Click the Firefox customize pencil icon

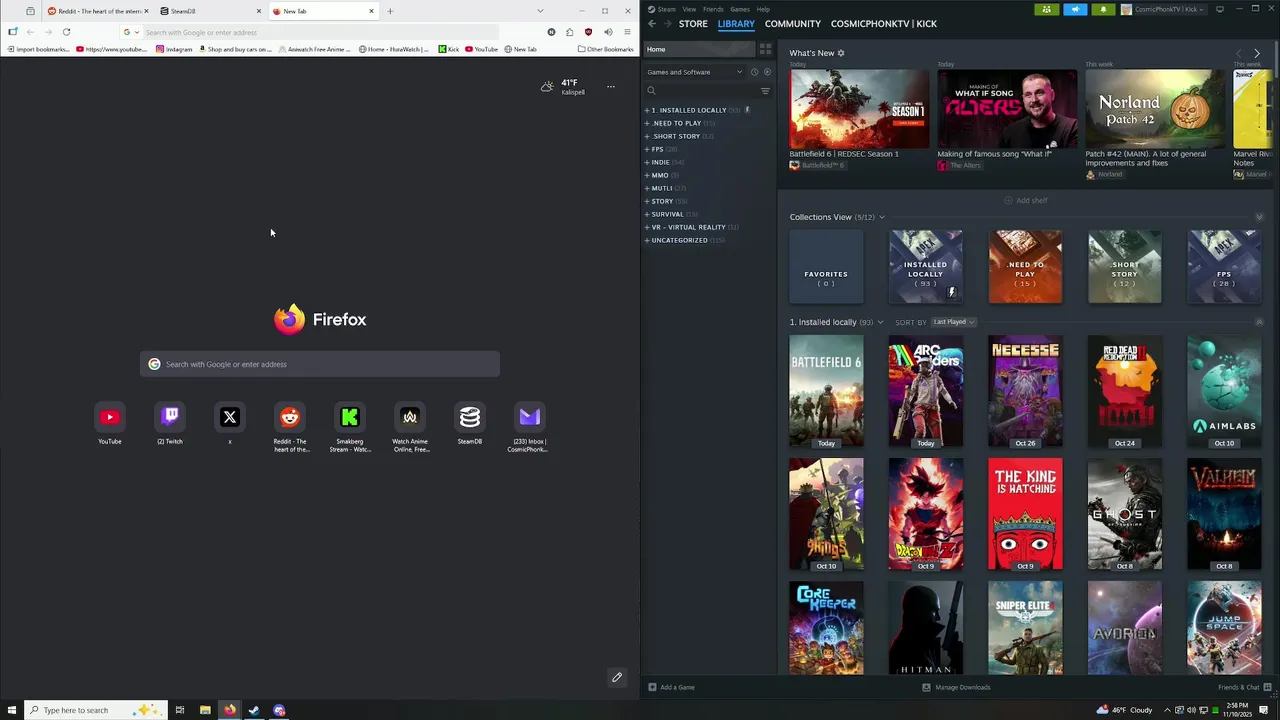pyautogui.click(x=617, y=677)
